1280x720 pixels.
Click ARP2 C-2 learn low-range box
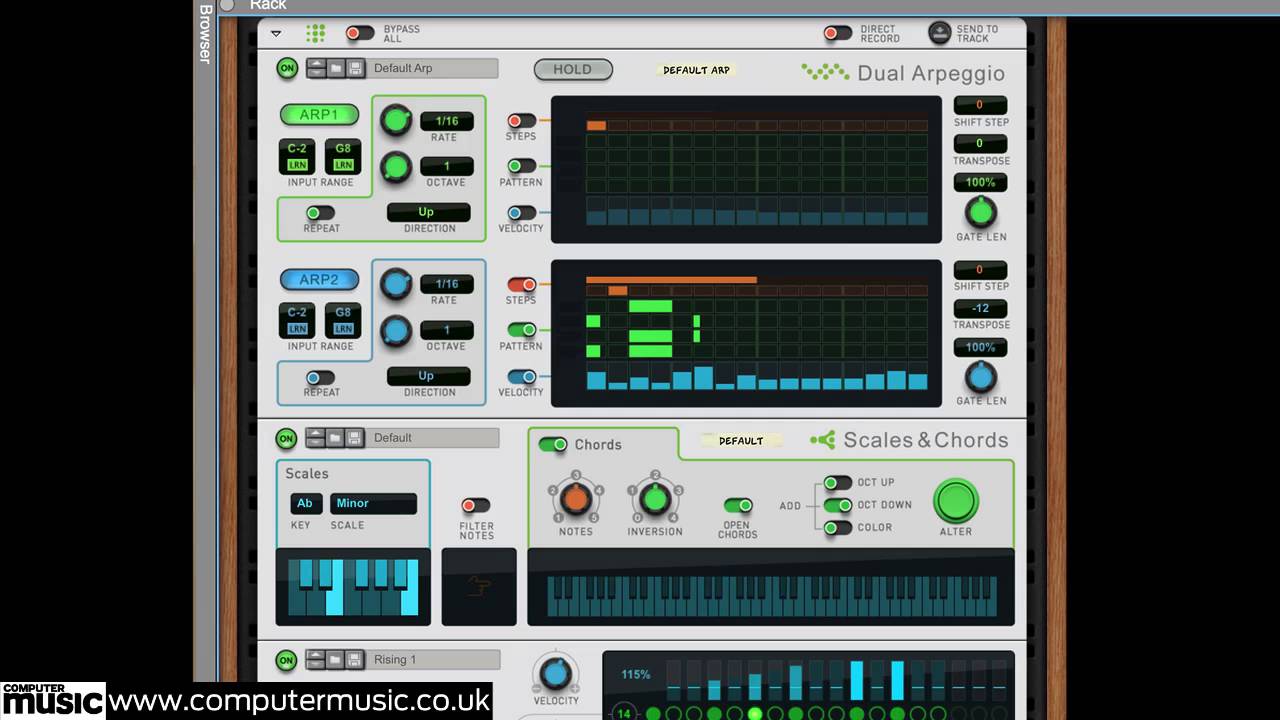tap(297, 321)
